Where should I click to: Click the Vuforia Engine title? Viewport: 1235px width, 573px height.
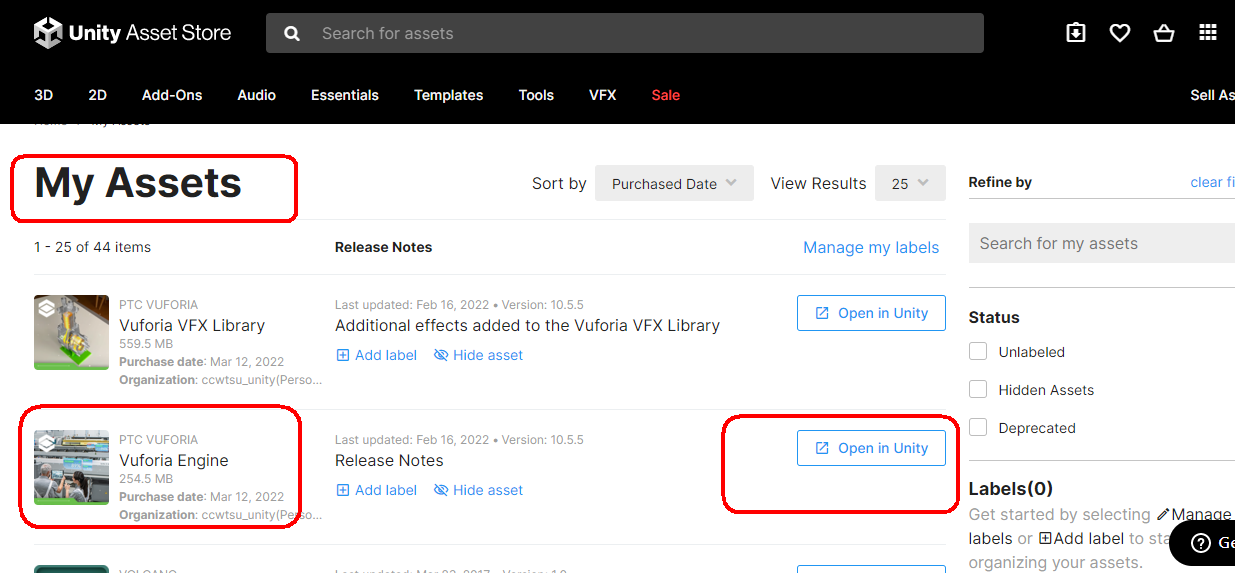coord(174,460)
